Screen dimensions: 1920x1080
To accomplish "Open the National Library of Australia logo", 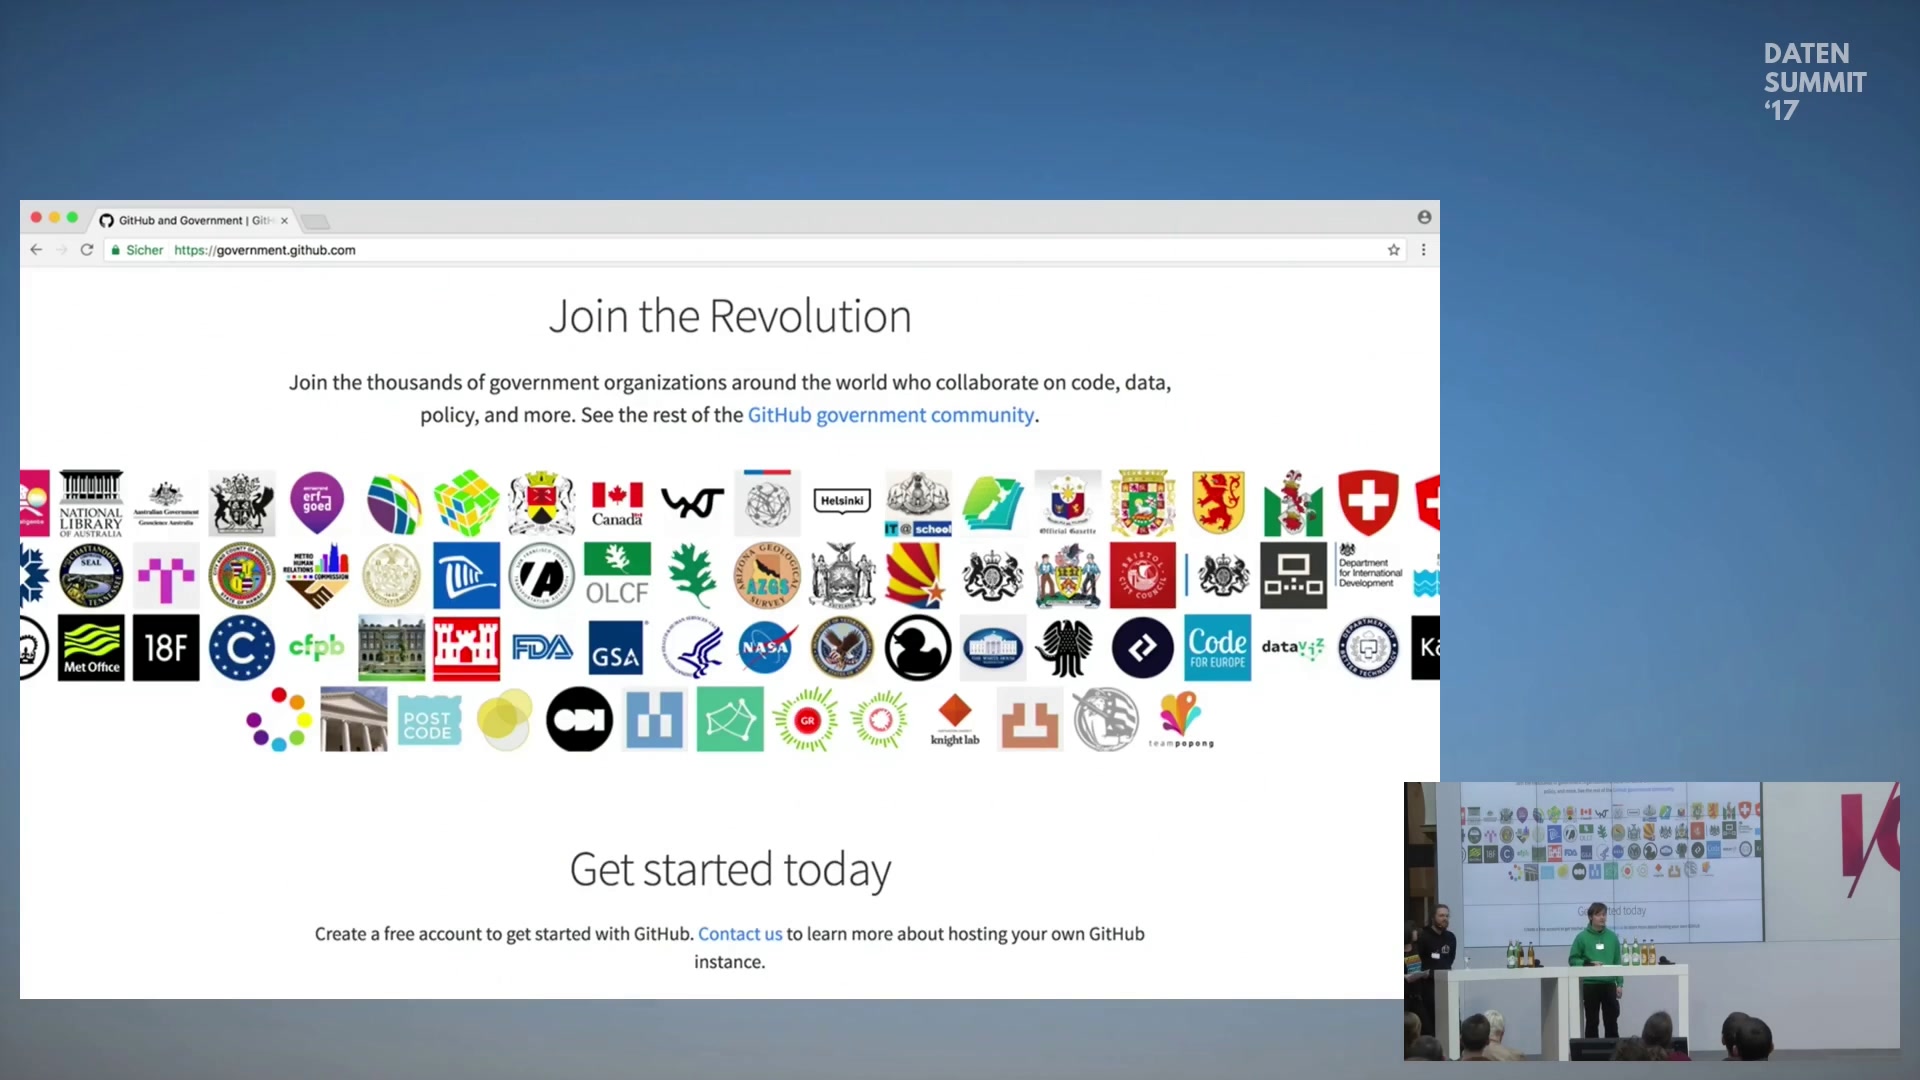I will coord(91,503).
